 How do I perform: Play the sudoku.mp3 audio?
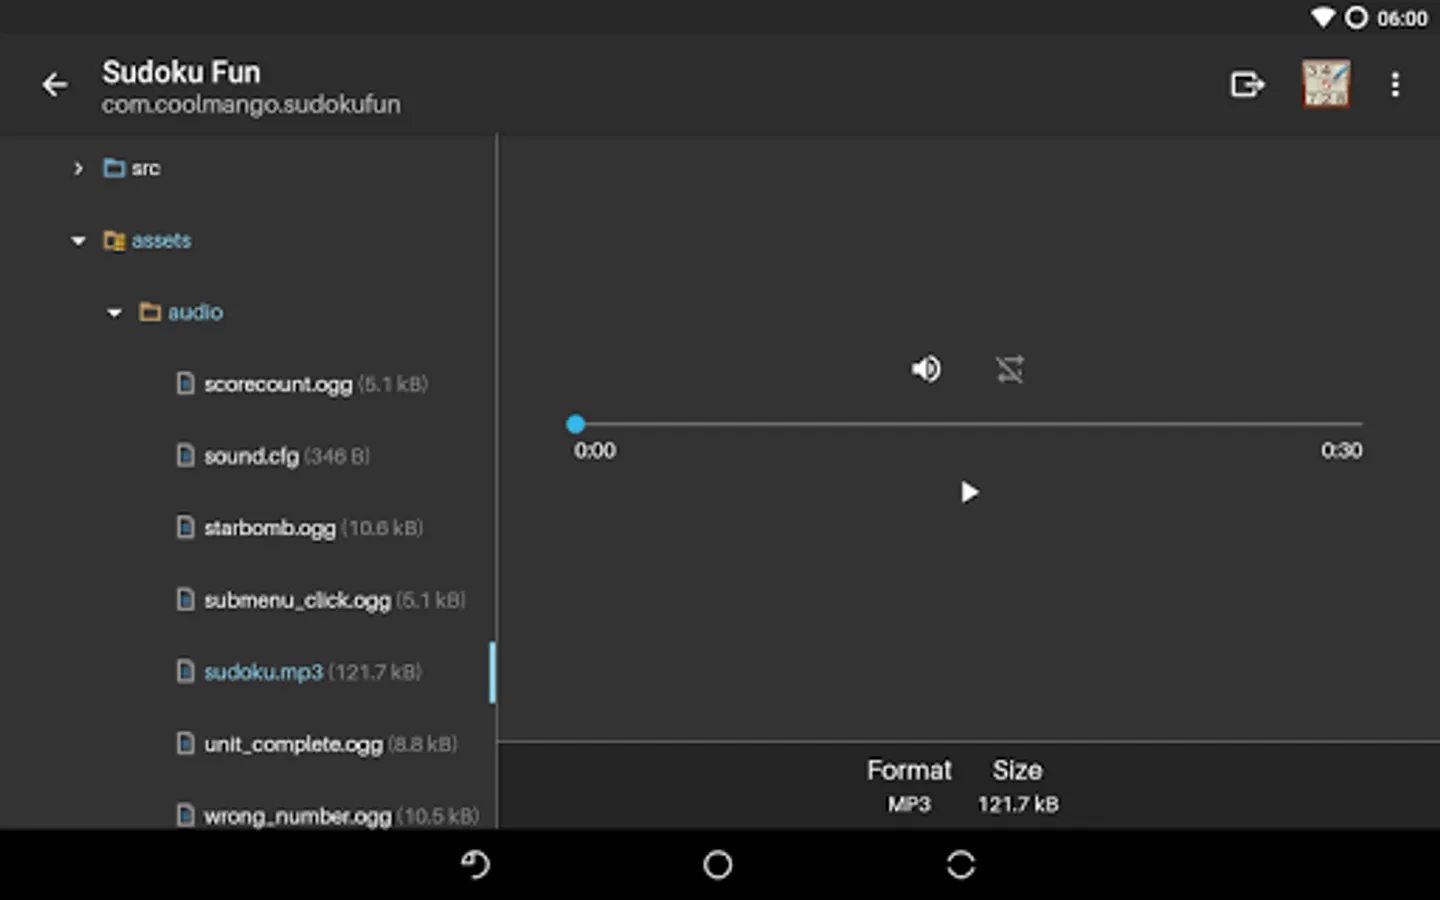(x=968, y=492)
